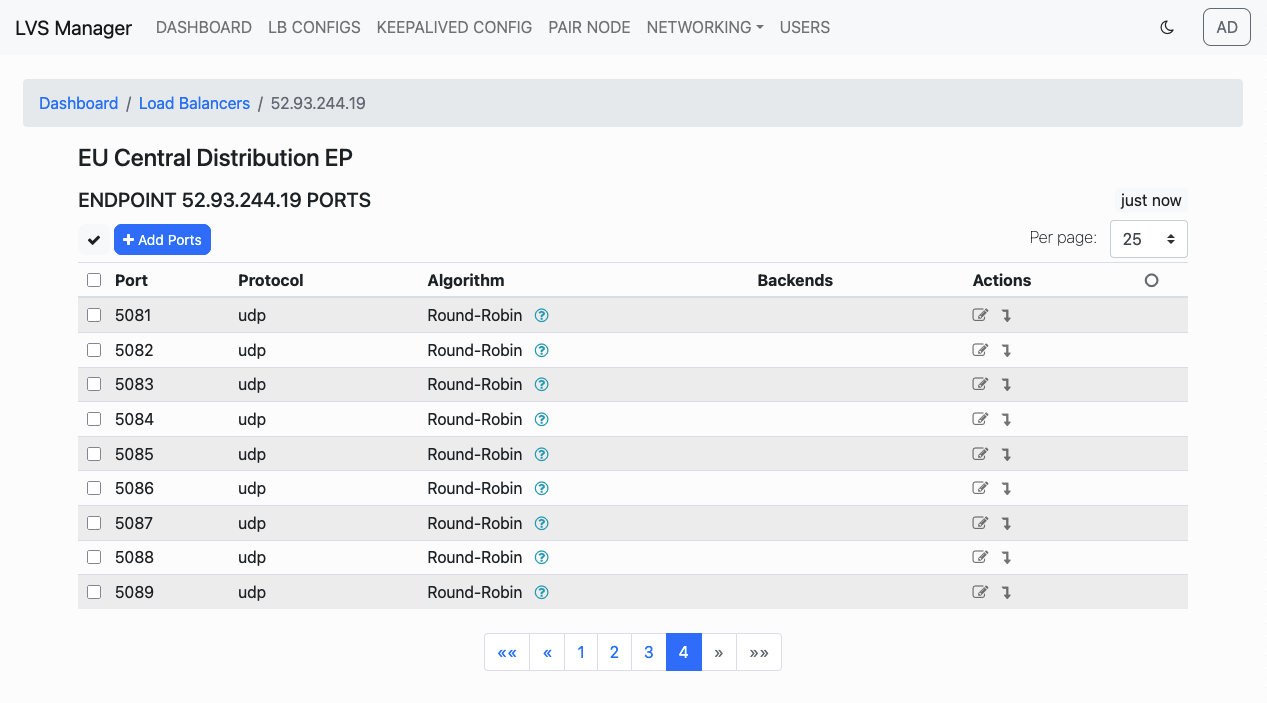Go to previous page of ports
This screenshot has width=1267, height=703.
547,652
